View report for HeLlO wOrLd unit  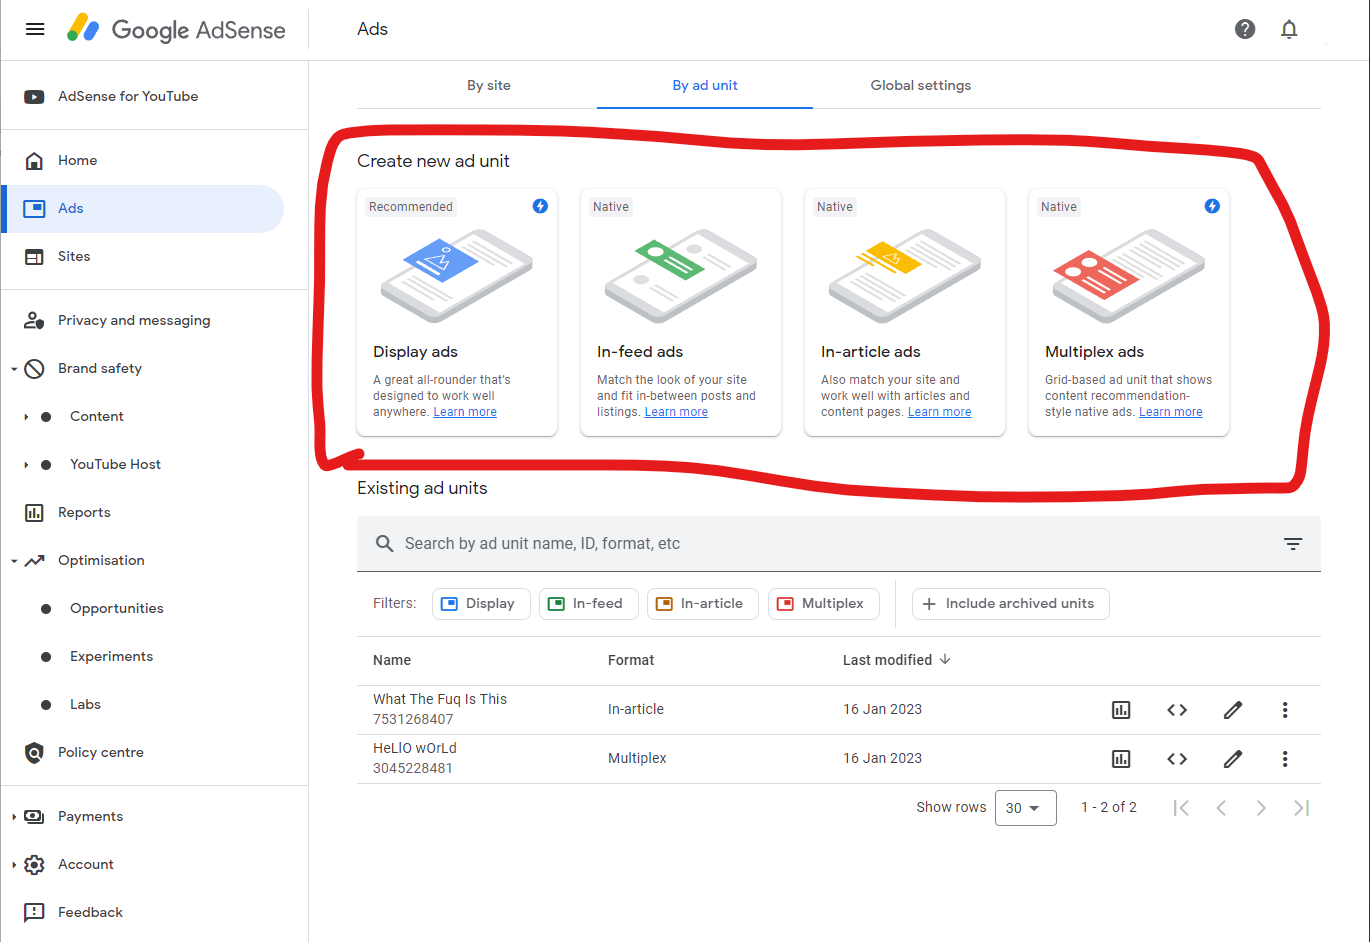click(x=1121, y=759)
